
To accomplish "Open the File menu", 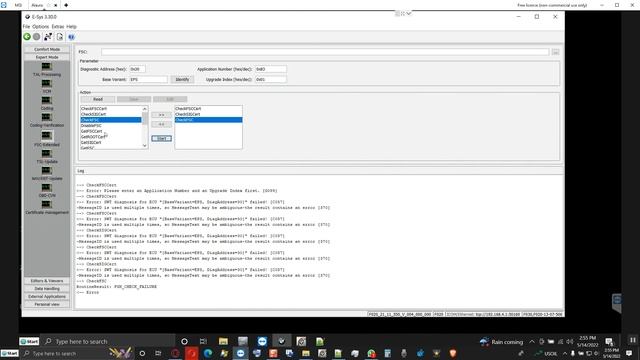I will [x=26, y=27].
